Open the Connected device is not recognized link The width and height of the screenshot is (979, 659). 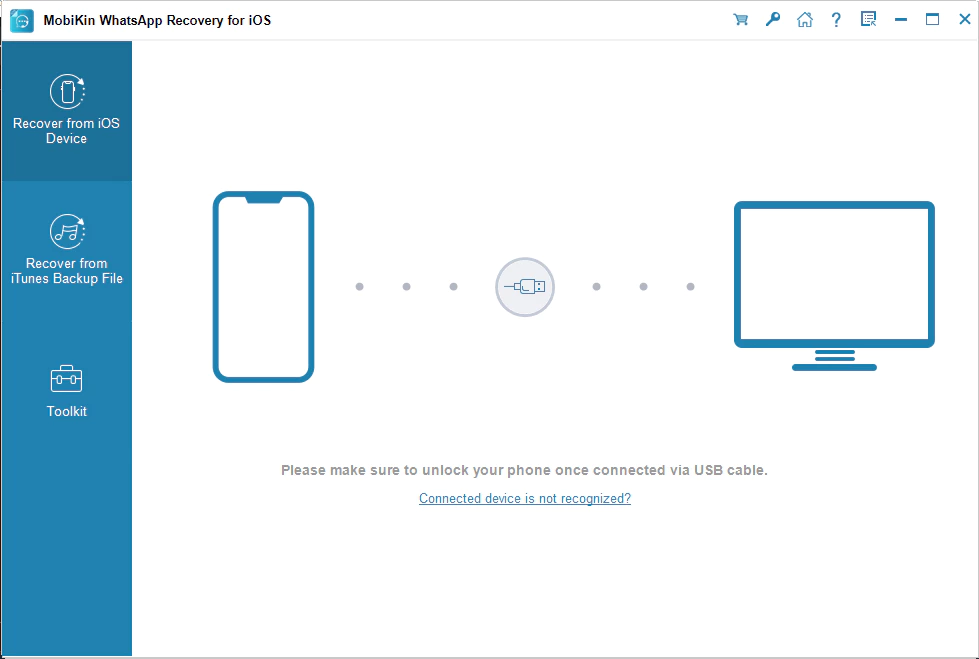click(524, 498)
